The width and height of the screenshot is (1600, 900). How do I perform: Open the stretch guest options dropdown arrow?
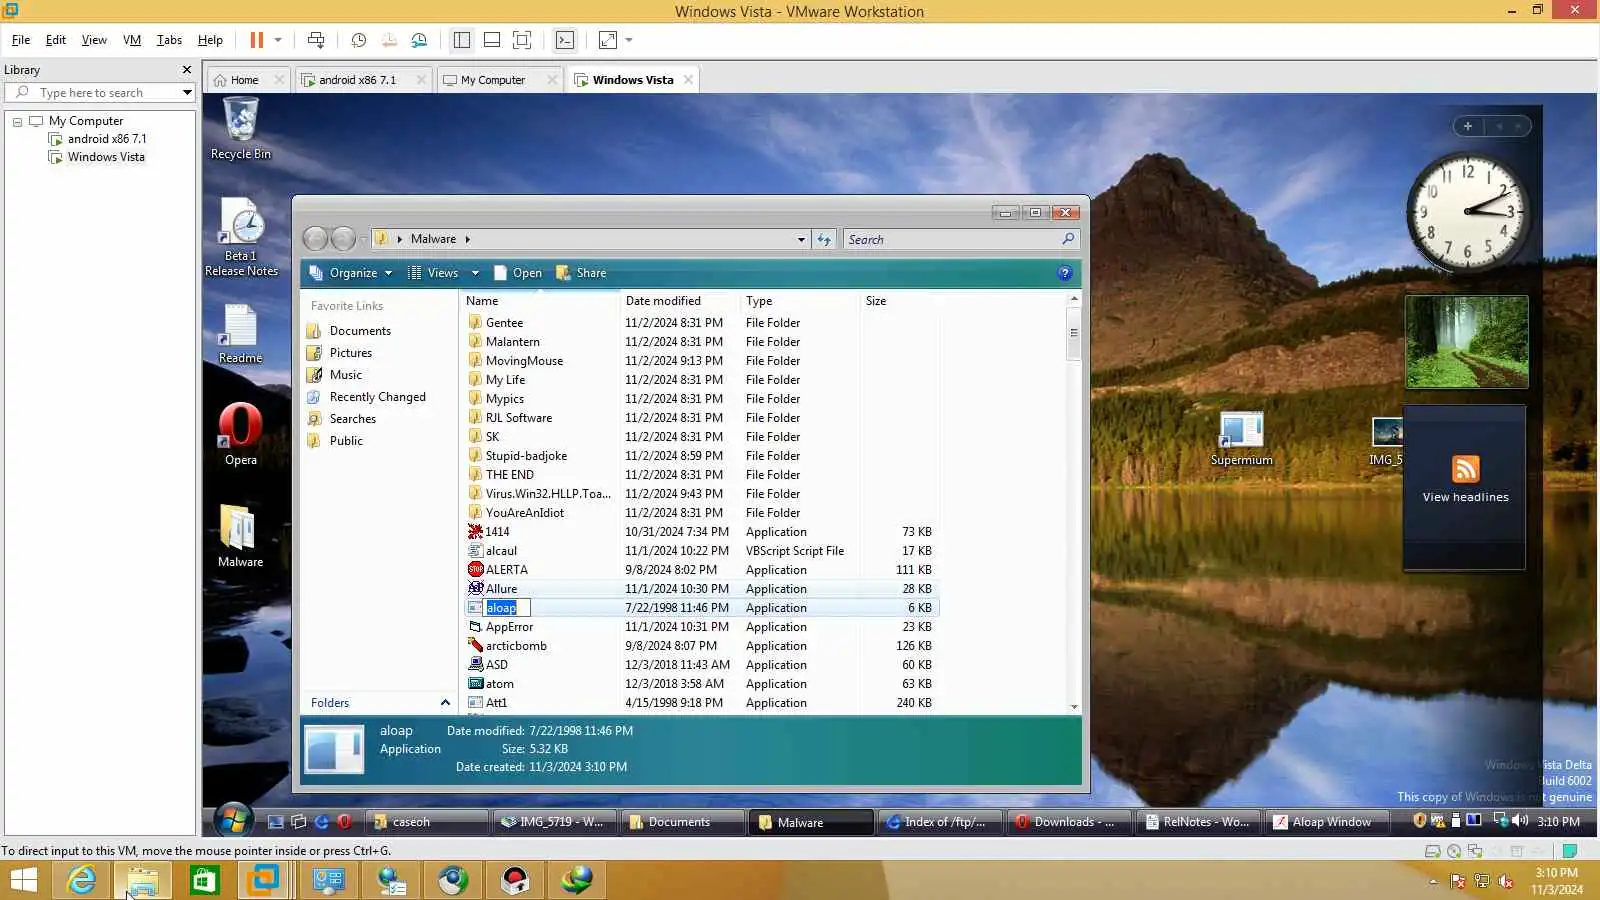point(629,40)
